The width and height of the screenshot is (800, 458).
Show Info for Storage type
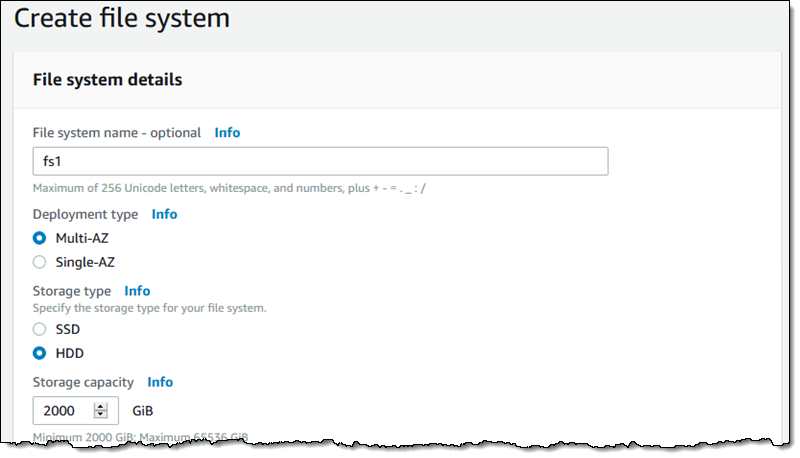click(x=137, y=291)
